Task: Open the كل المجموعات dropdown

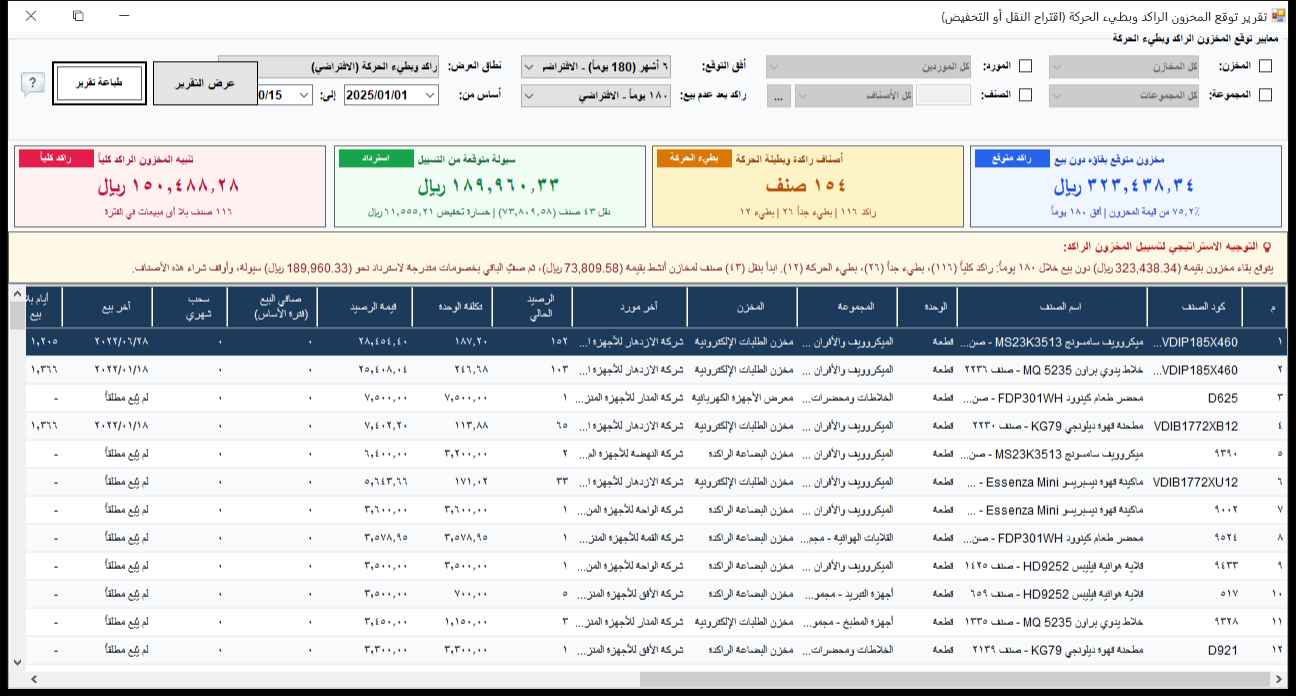Action: [x=1126, y=96]
